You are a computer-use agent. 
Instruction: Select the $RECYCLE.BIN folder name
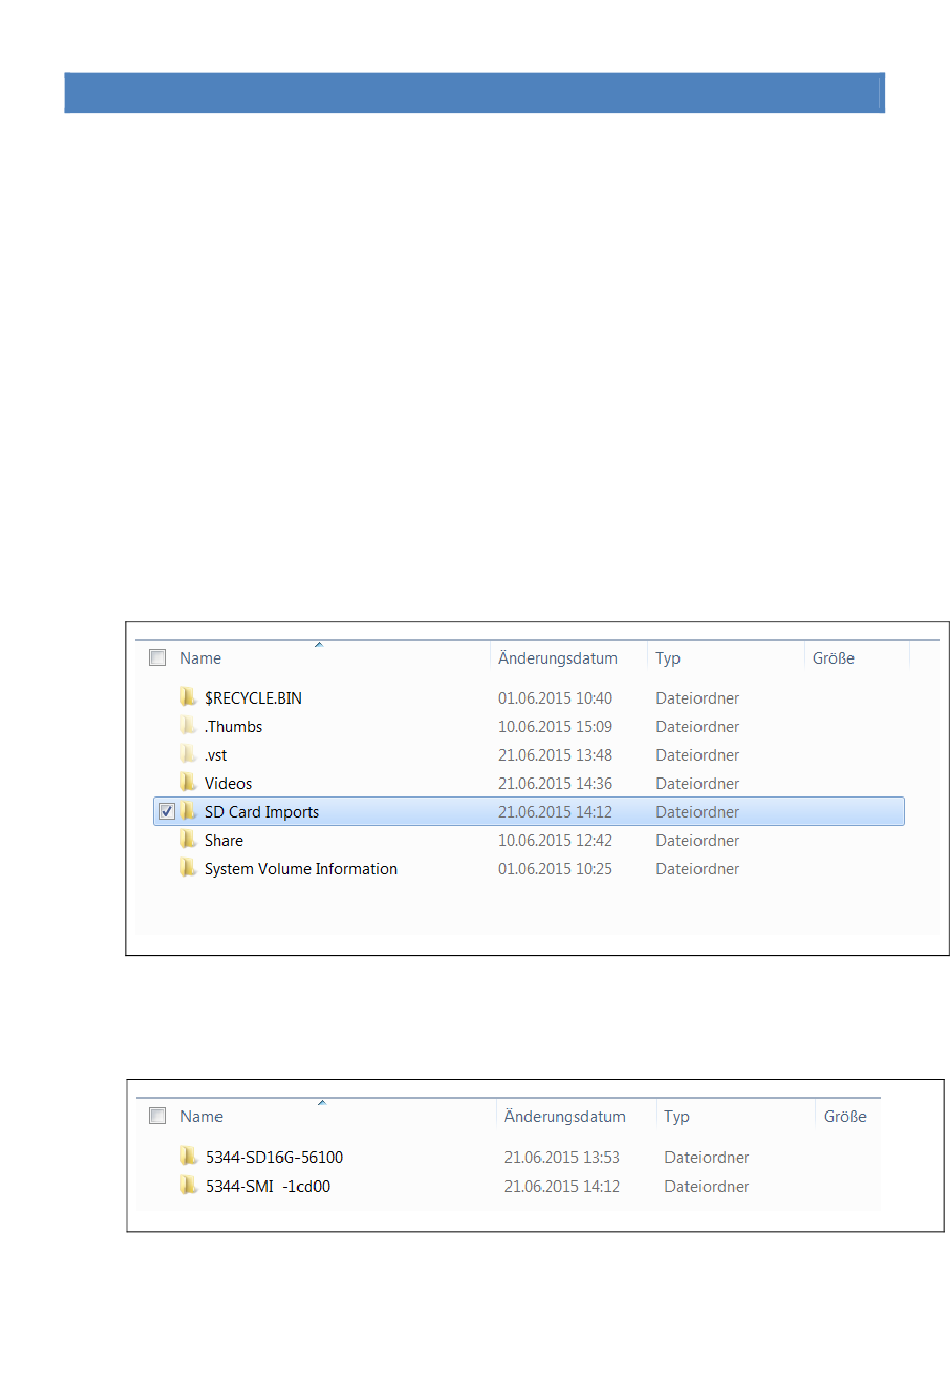pyautogui.click(x=253, y=698)
